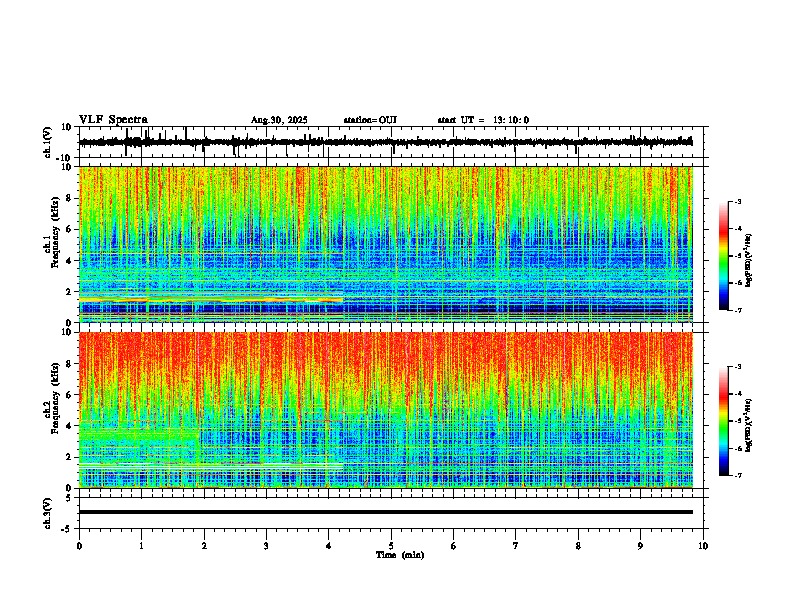Click the ch.1(V) waveform axis label
Viewport: 792px width, 612px height.
pos(48,142)
